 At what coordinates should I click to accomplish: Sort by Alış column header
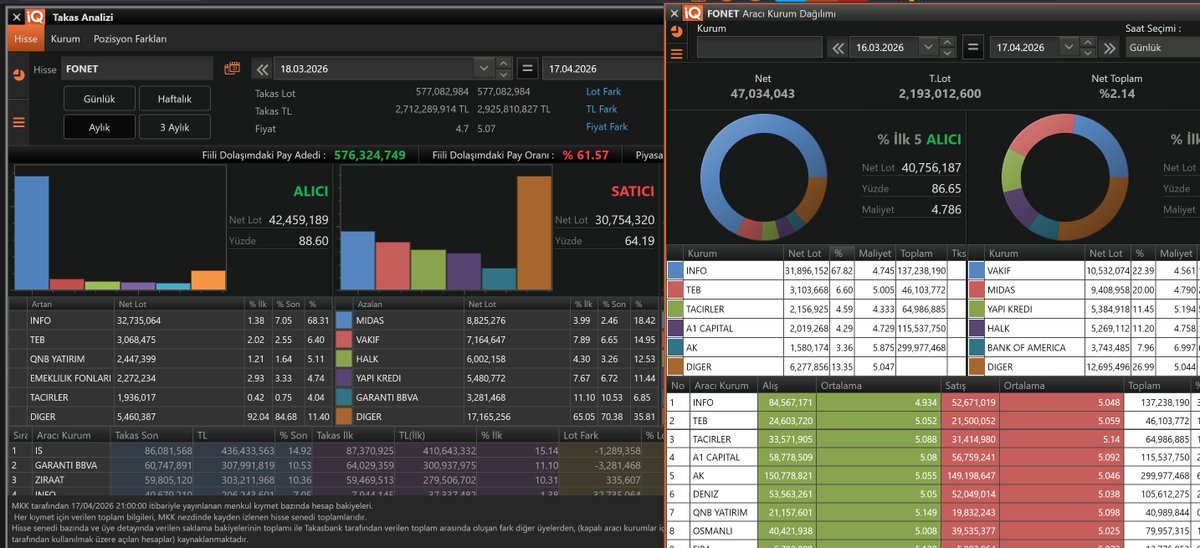[788, 385]
